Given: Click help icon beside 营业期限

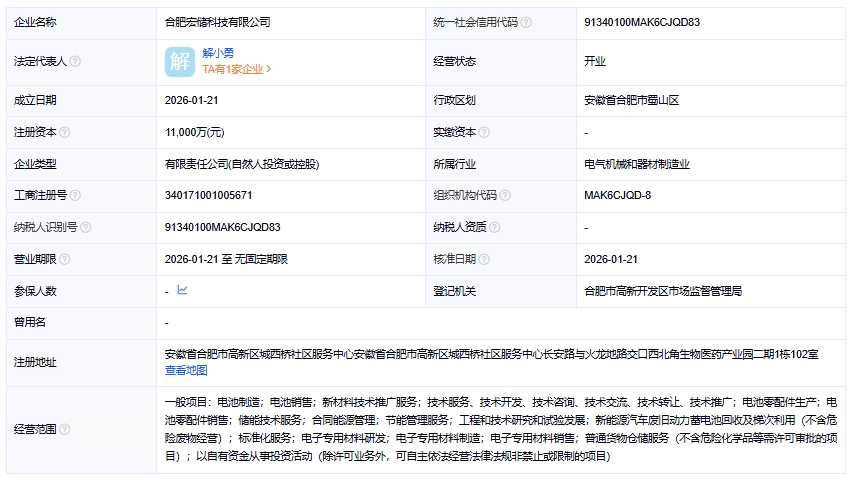Looking at the screenshot, I should point(63,259).
